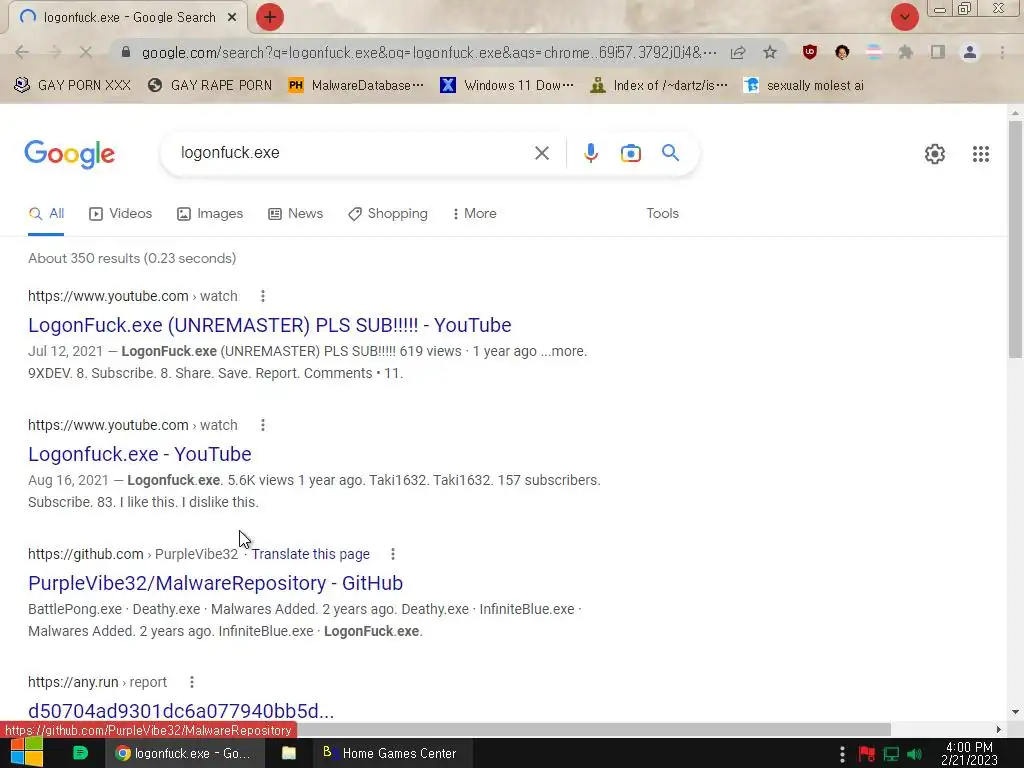
Task: Bookmark this page with the star icon
Action: [x=770, y=52]
